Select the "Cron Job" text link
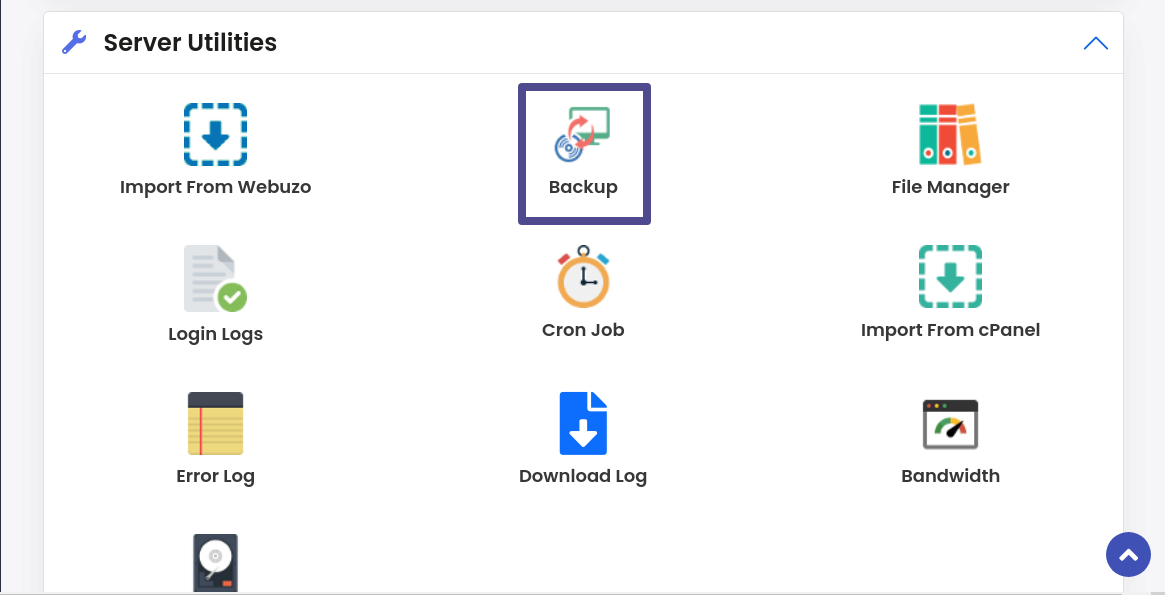1165x595 pixels. coord(583,329)
